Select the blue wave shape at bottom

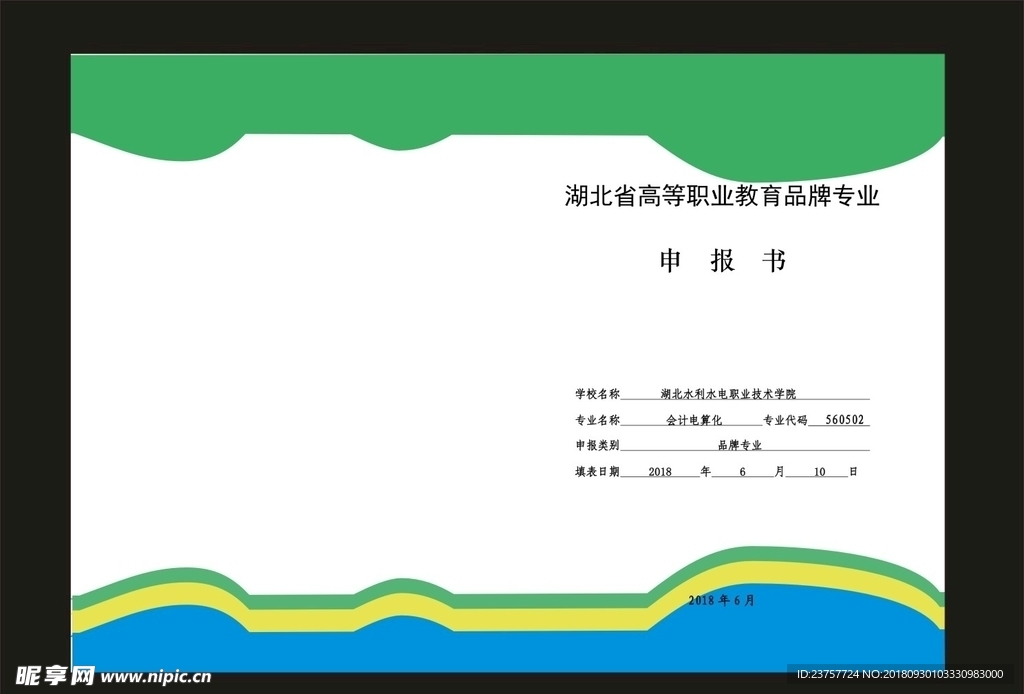pos(500,650)
